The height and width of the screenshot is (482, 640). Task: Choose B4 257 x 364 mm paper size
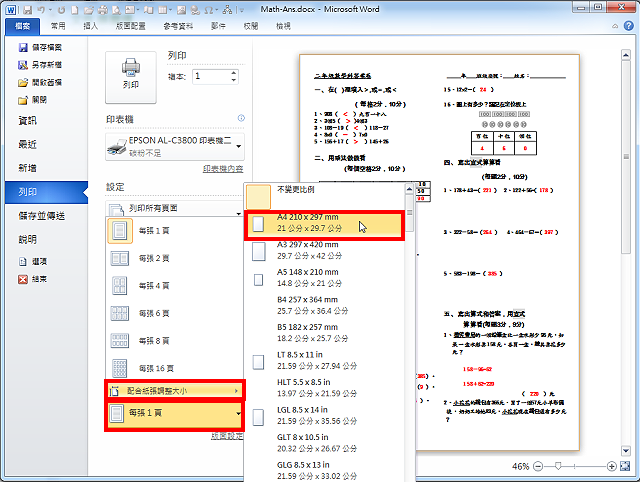pos(324,306)
